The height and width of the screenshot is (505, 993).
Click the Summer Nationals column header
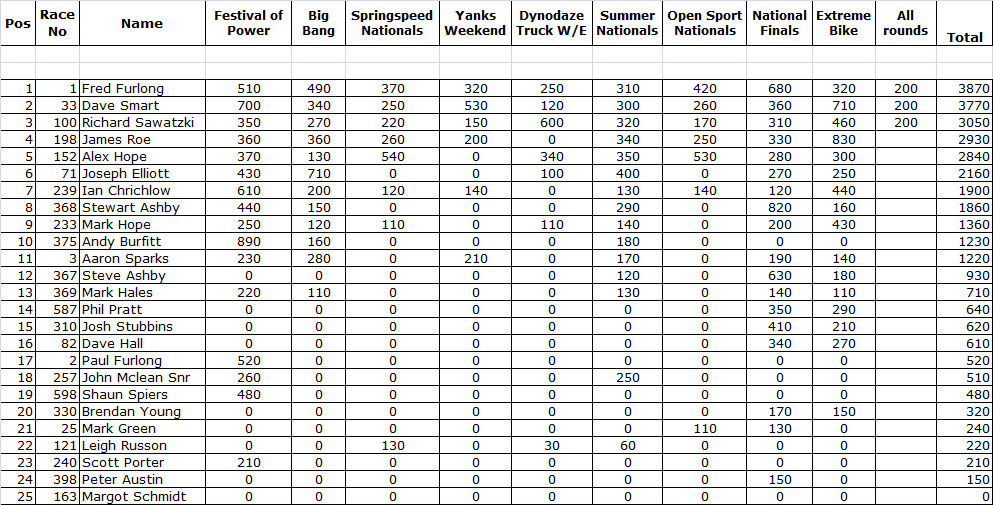[627, 23]
